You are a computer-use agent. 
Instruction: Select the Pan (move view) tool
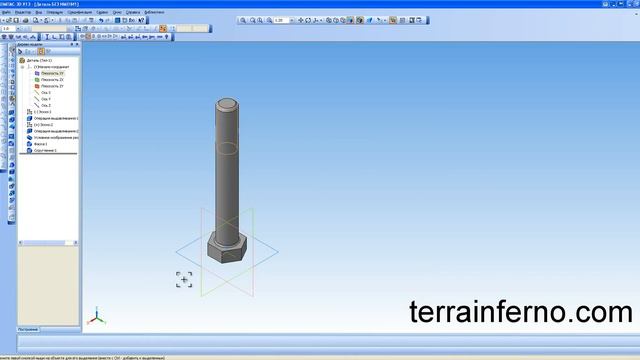[x=301, y=20]
